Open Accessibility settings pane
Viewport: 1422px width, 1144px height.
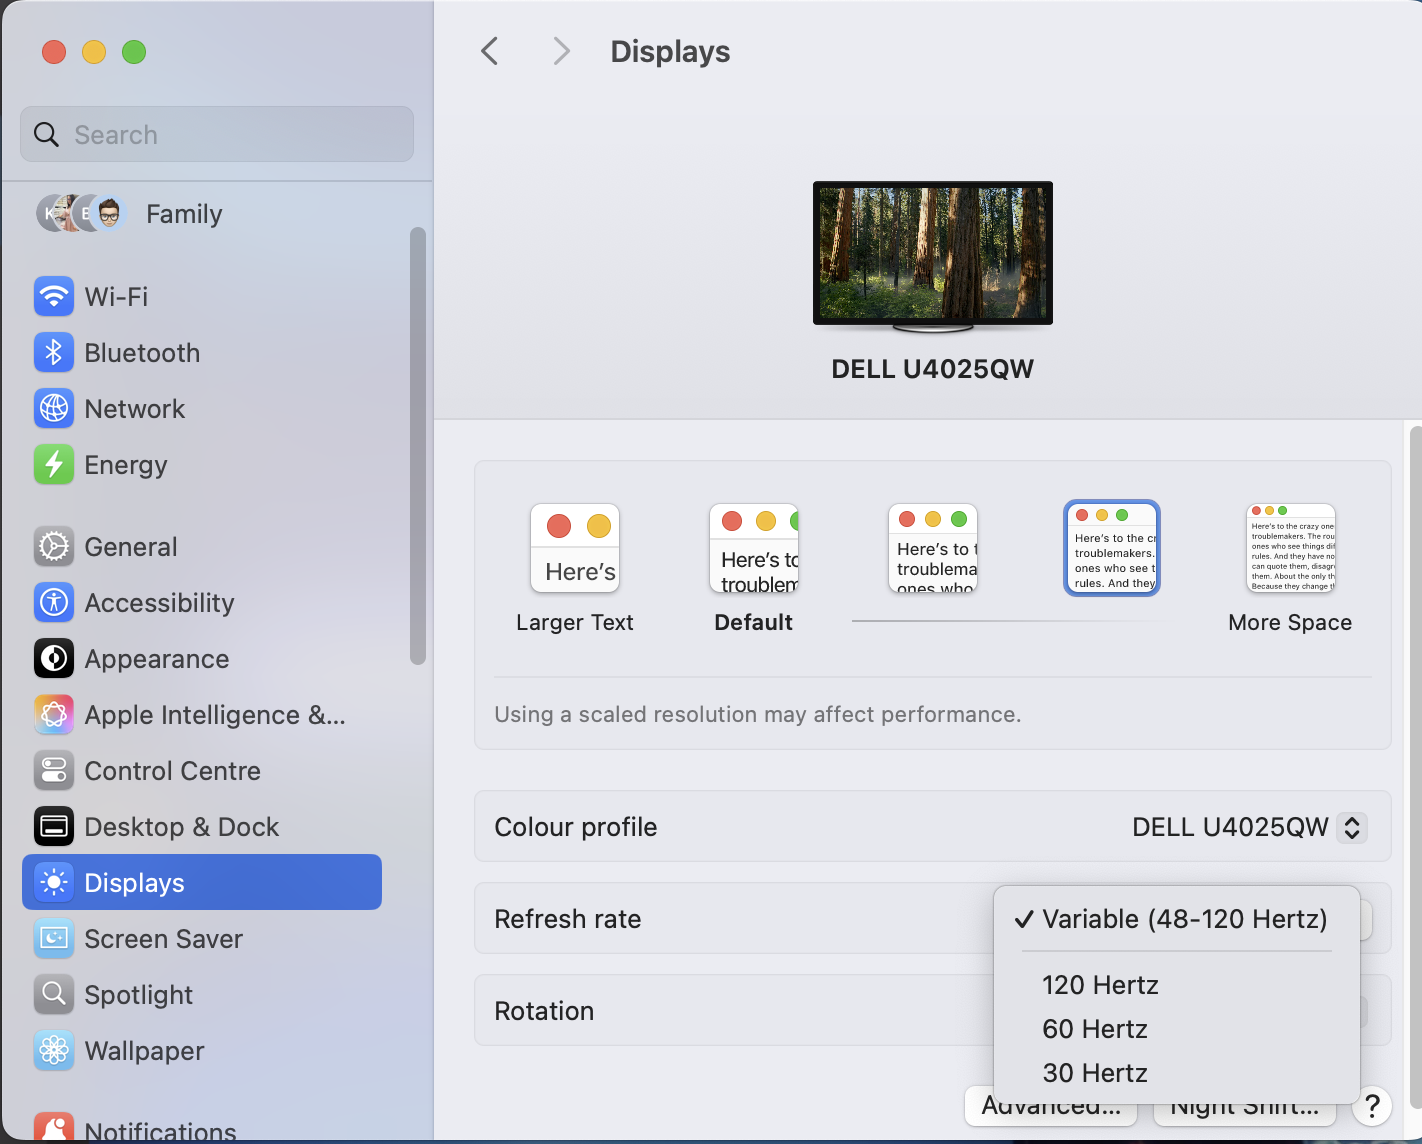tap(202, 602)
